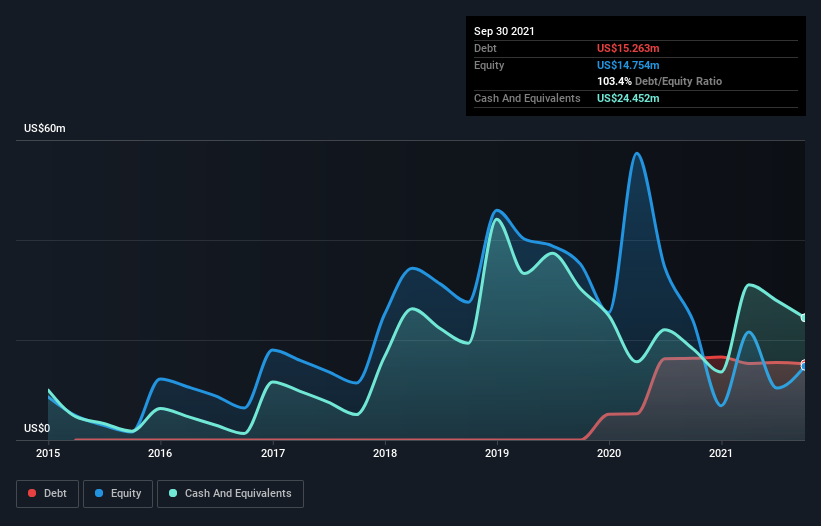Click the 2015 x-axis label
The height and width of the screenshot is (526, 821).
(48, 453)
